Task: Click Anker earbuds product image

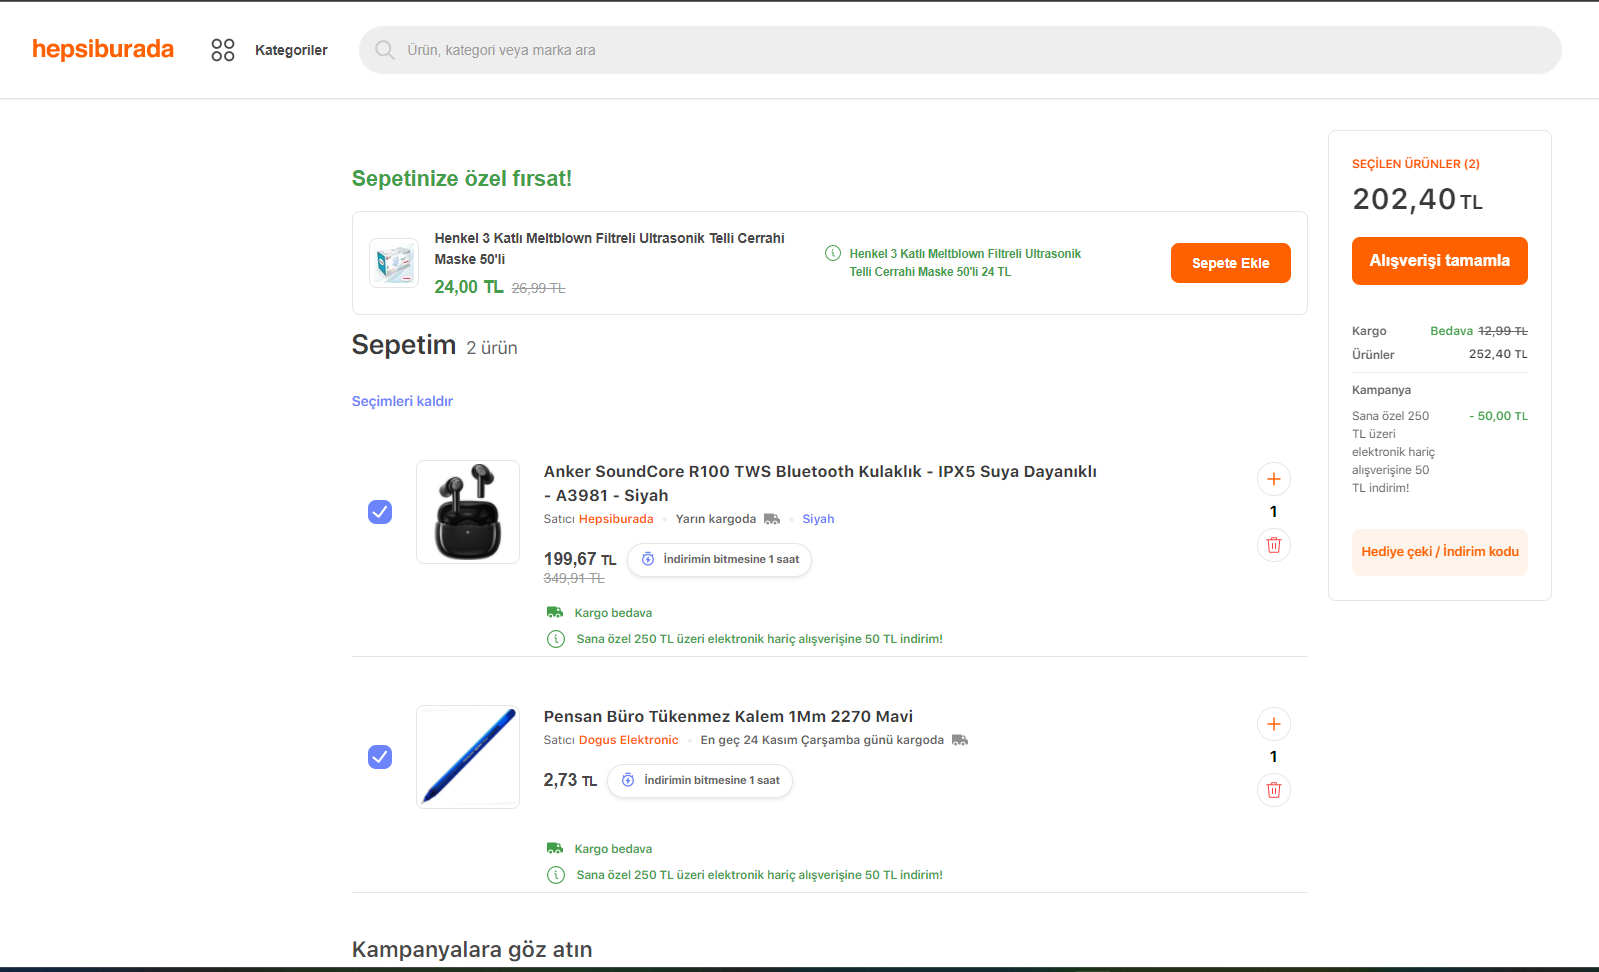Action: 468,512
